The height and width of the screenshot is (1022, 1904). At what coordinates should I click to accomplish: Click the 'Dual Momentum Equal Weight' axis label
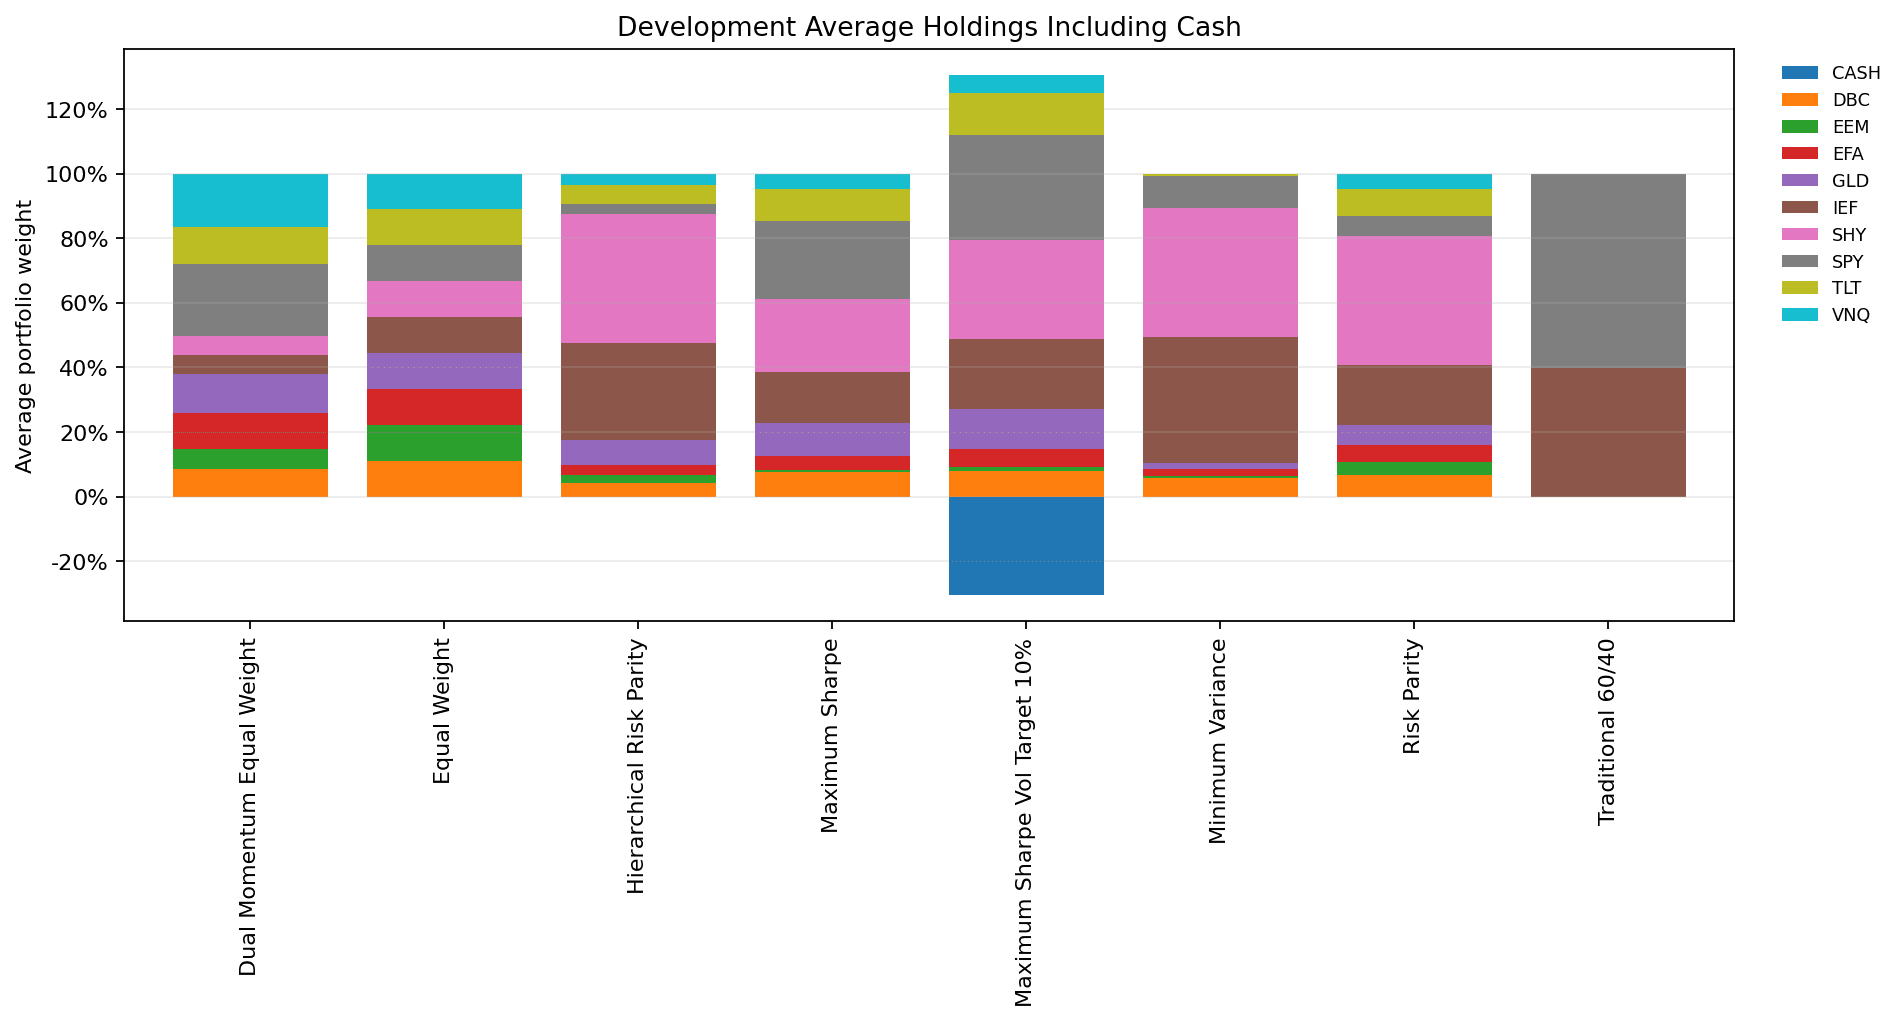coord(249,807)
